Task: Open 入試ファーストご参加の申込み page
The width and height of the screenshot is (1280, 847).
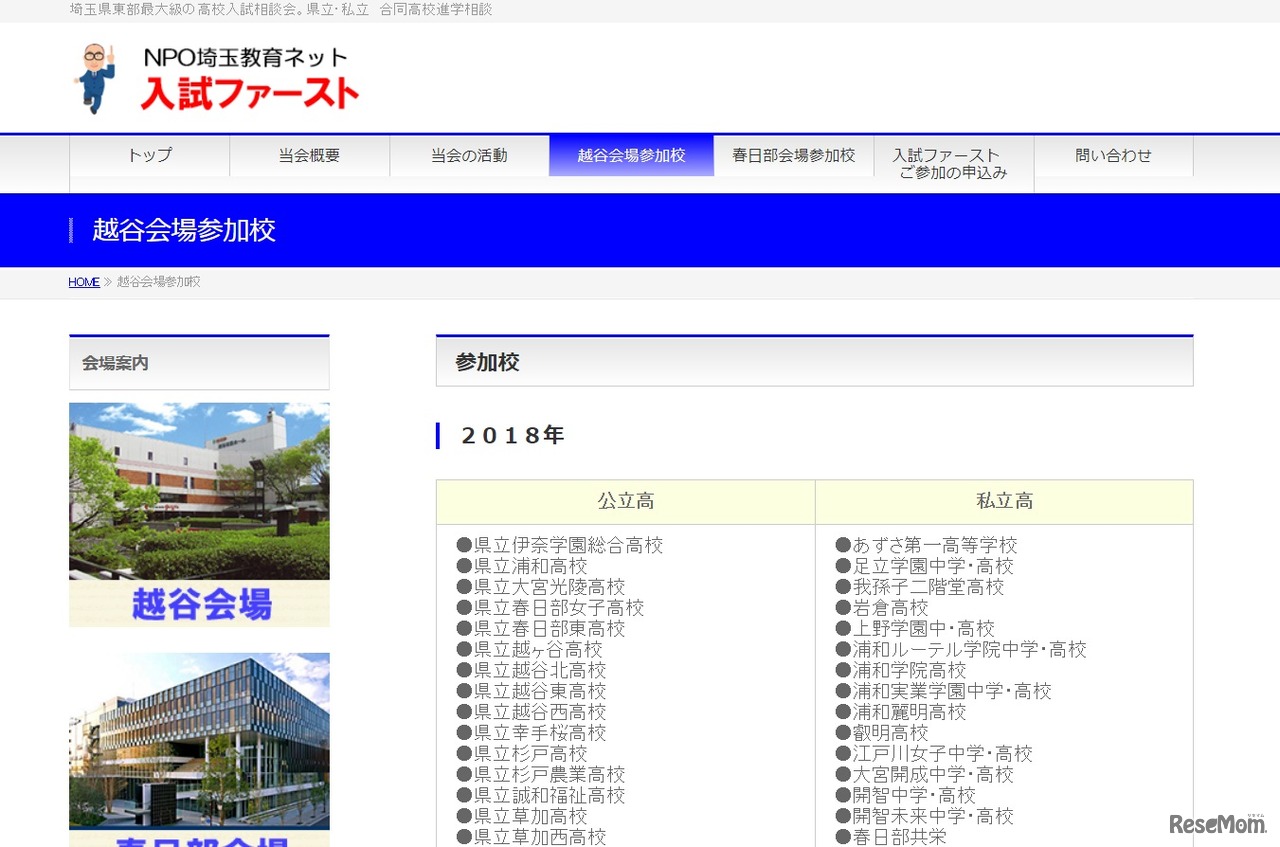Action: click(953, 164)
